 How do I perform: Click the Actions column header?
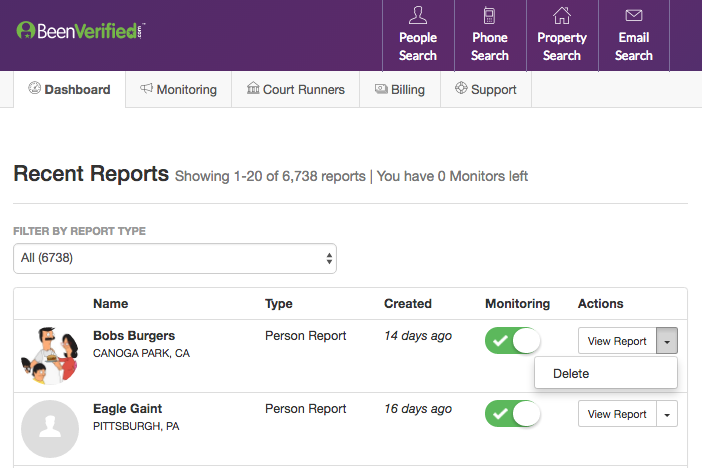pyautogui.click(x=600, y=304)
